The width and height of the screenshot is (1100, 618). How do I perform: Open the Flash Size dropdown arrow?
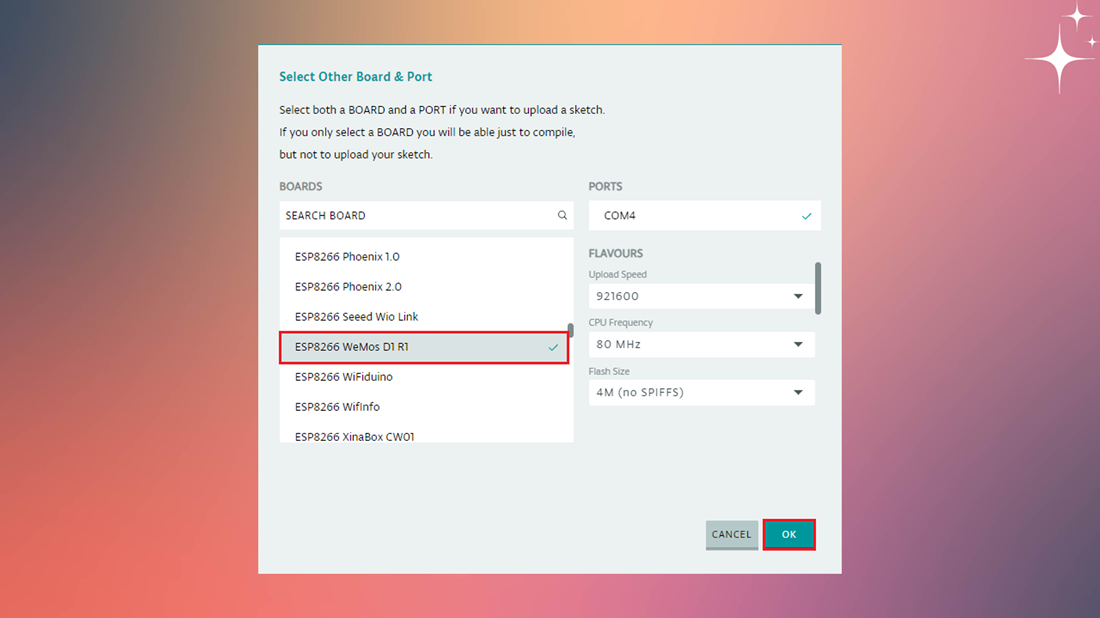[x=798, y=393]
